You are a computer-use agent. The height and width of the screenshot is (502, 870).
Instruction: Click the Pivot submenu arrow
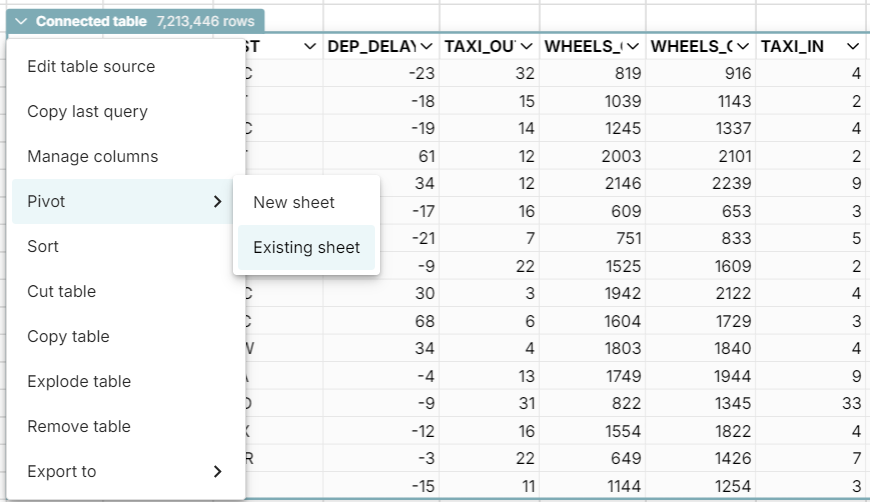[x=218, y=202]
